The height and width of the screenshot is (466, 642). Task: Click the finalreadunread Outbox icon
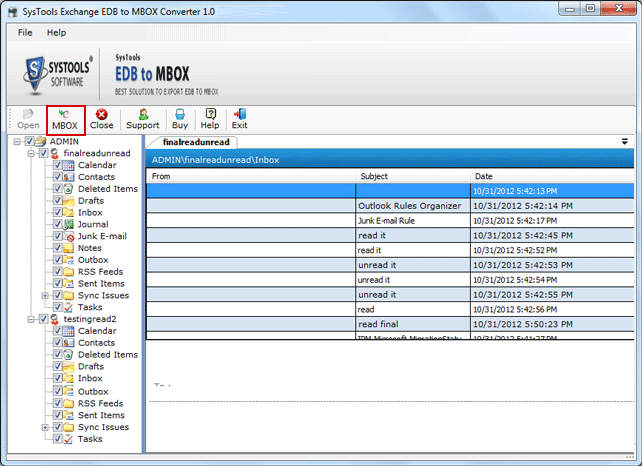[x=68, y=260]
